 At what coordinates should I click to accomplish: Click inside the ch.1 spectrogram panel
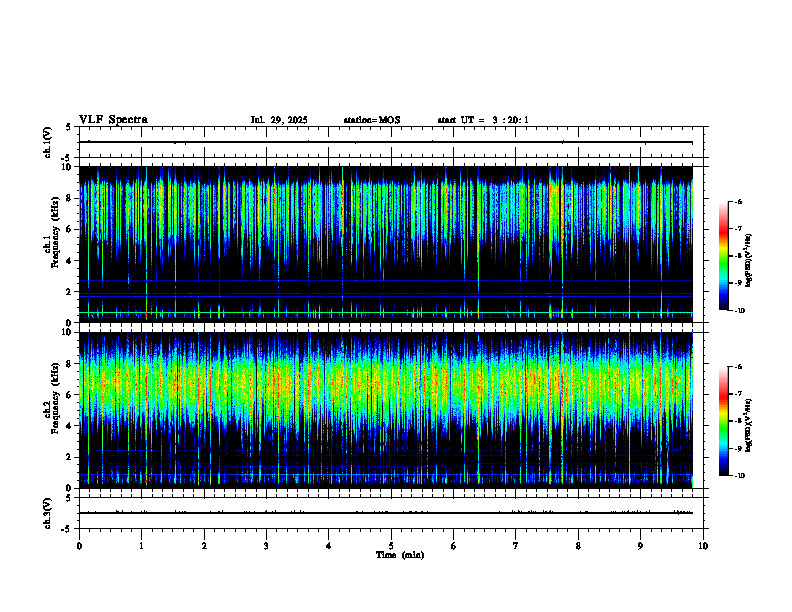[x=385, y=244]
